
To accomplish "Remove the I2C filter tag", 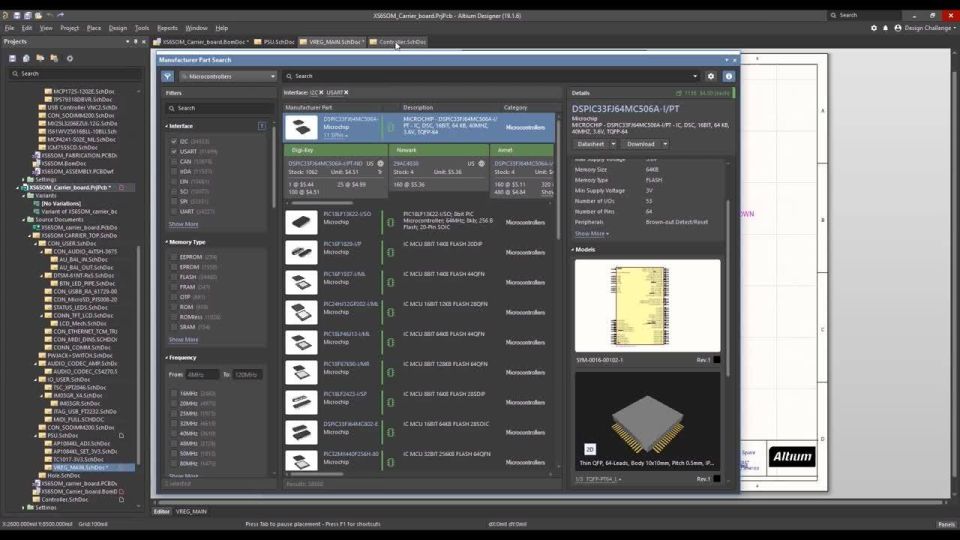I will click(x=321, y=92).
